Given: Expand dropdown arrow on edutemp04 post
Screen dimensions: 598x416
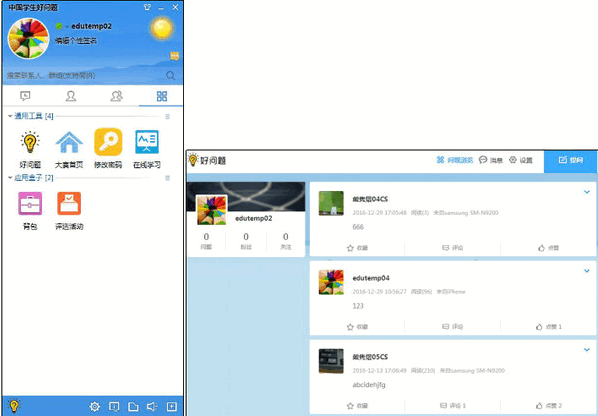Looking at the screenshot, I should pyautogui.click(x=587, y=271).
